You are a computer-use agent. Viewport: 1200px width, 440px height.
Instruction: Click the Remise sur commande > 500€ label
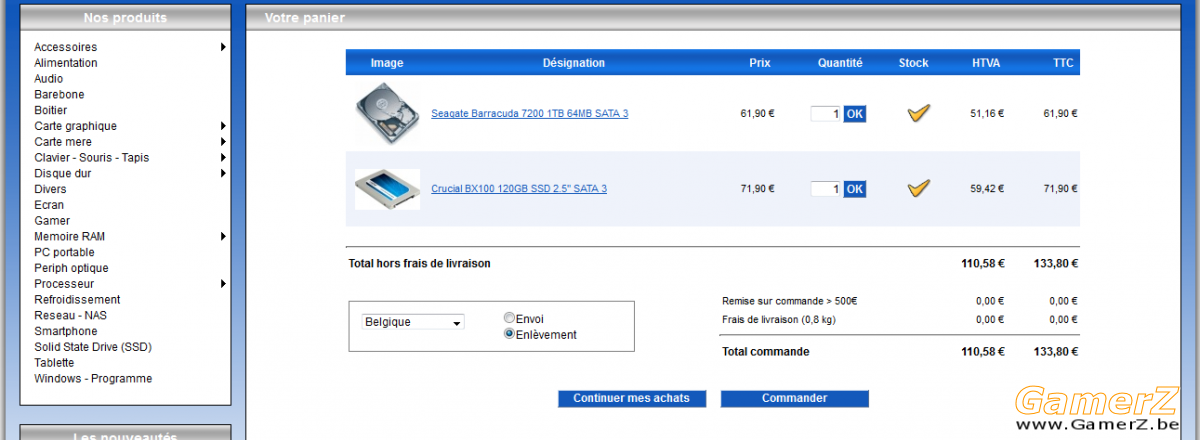[790, 301]
